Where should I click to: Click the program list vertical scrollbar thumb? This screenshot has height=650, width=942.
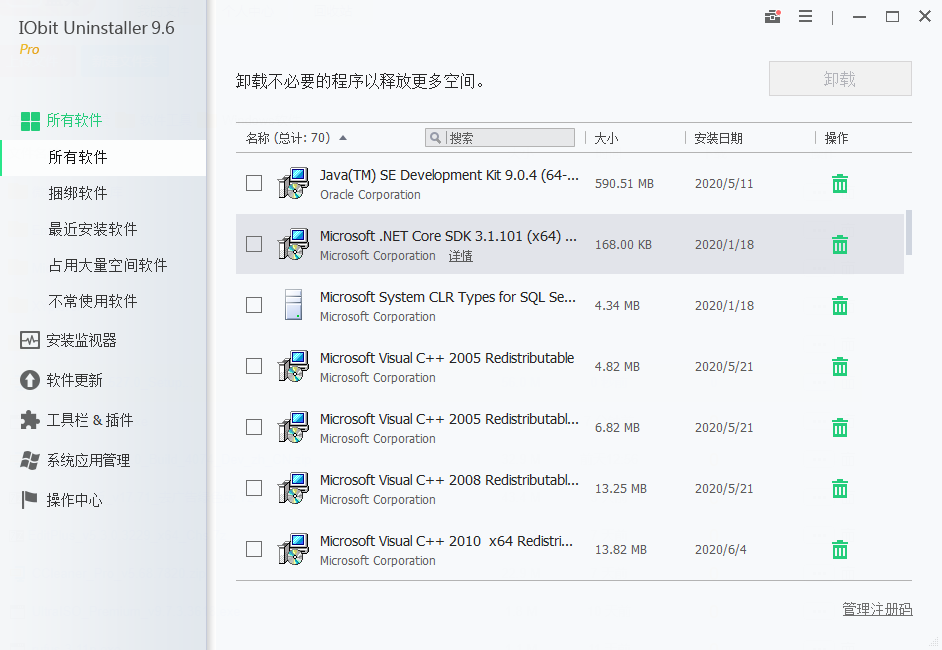(x=909, y=232)
